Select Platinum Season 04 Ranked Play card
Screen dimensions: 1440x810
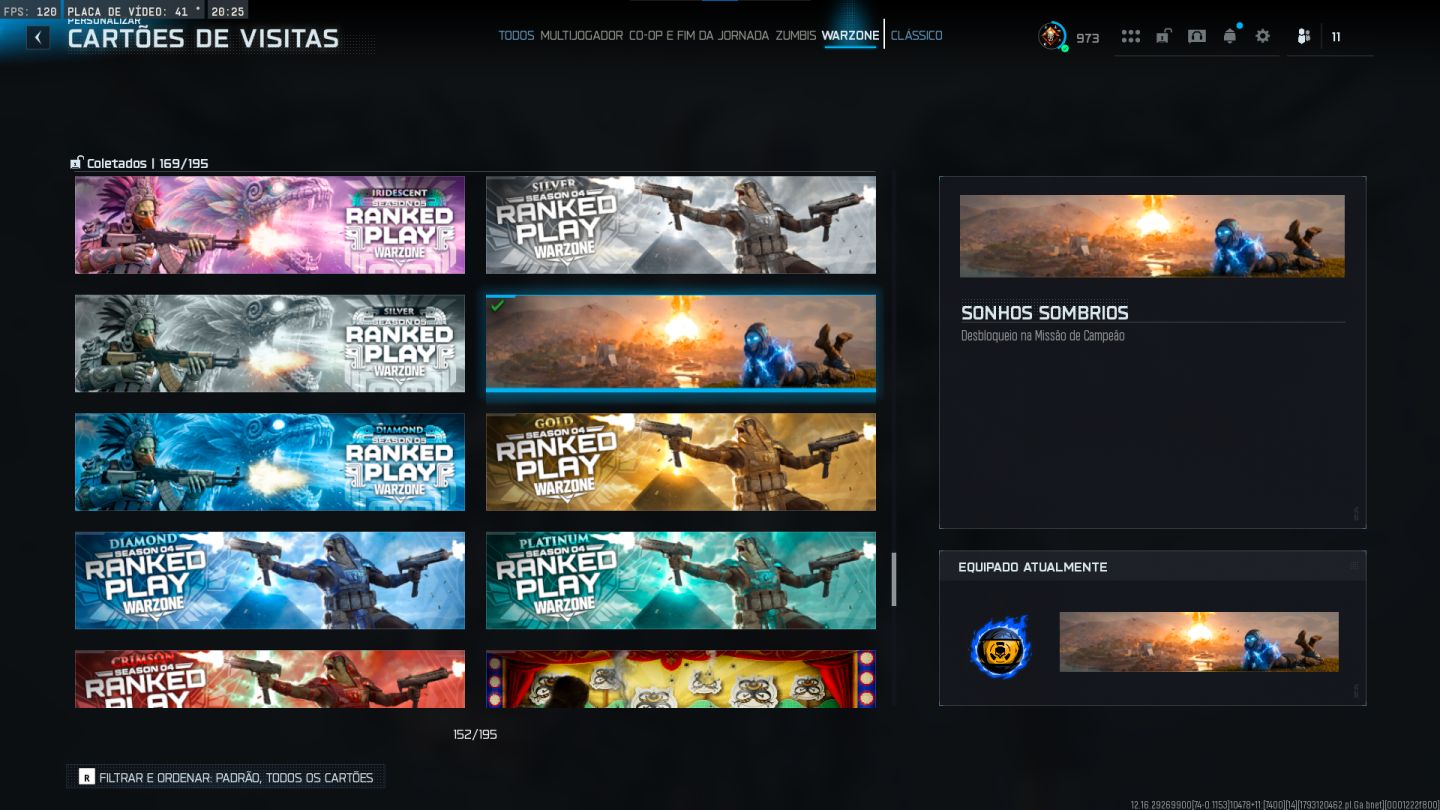point(681,580)
